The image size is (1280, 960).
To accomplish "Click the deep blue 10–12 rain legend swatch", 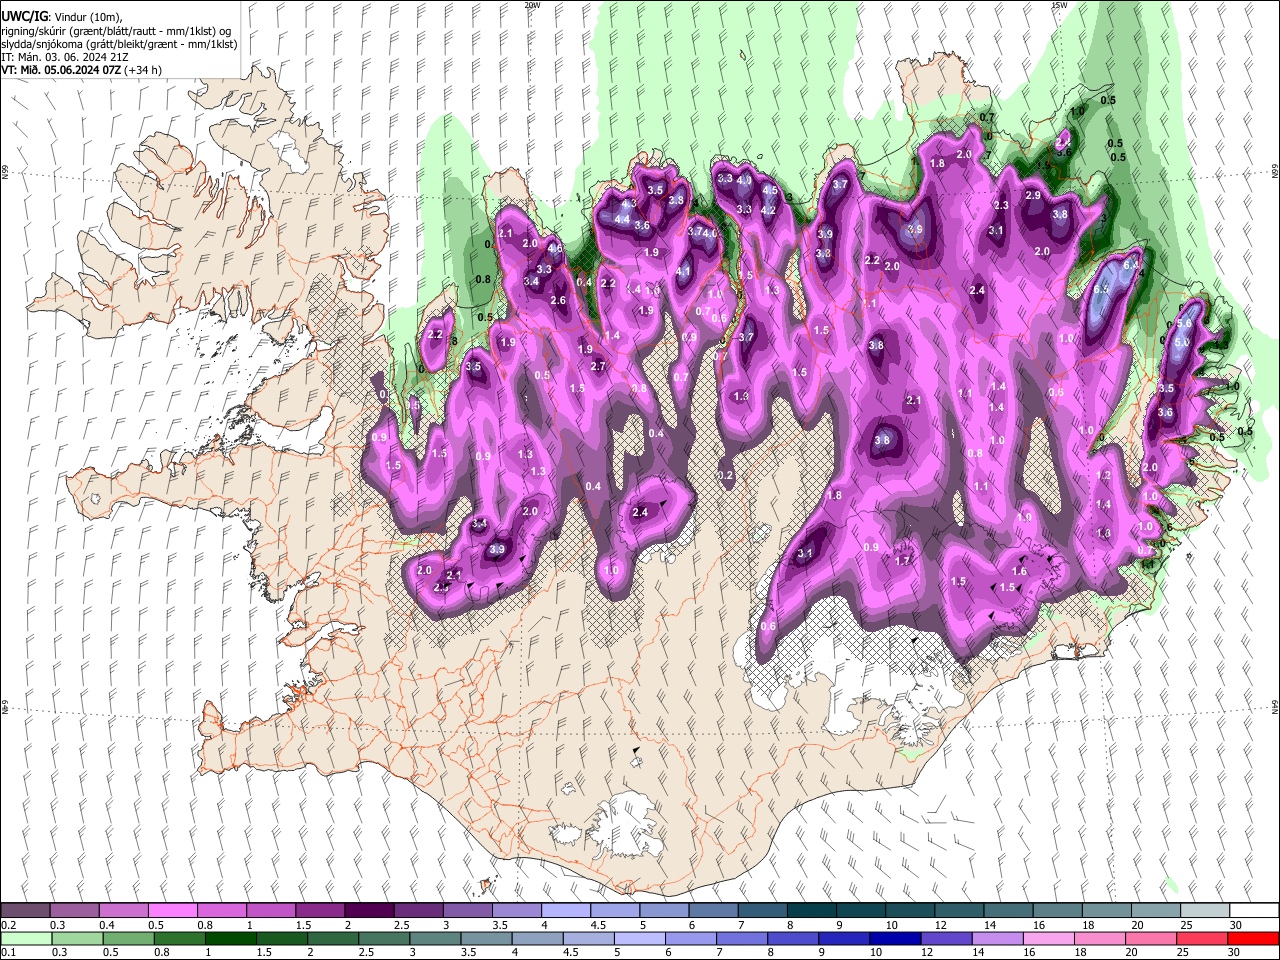I will pyautogui.click(x=895, y=938).
